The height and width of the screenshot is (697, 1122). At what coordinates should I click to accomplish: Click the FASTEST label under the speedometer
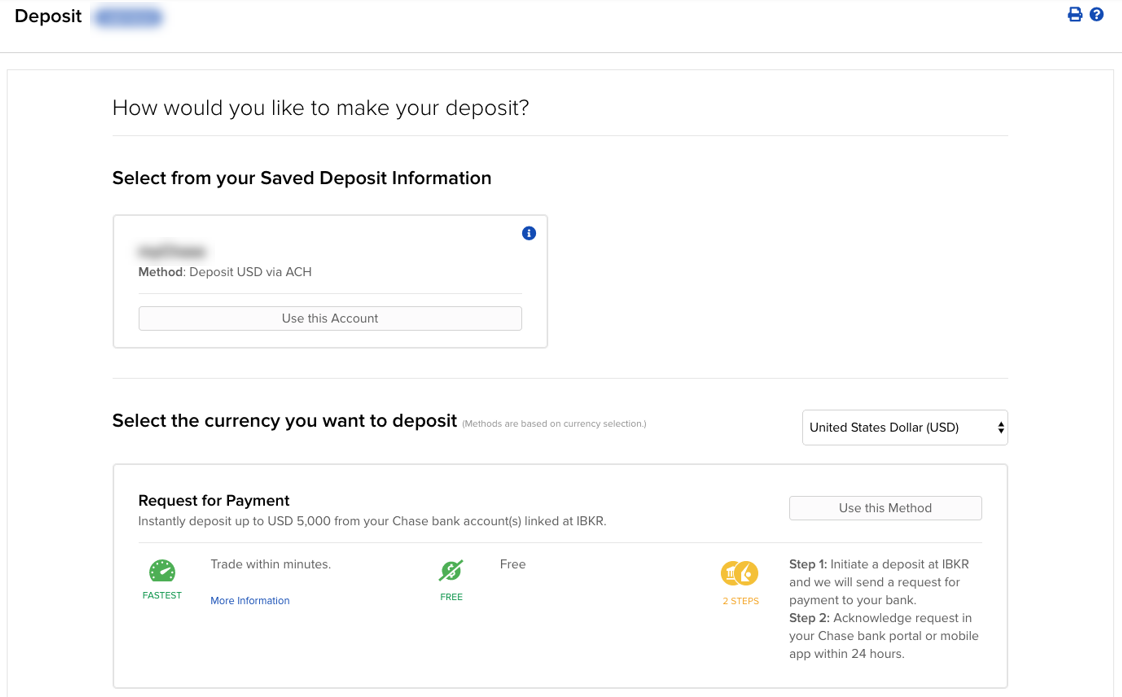(161, 594)
